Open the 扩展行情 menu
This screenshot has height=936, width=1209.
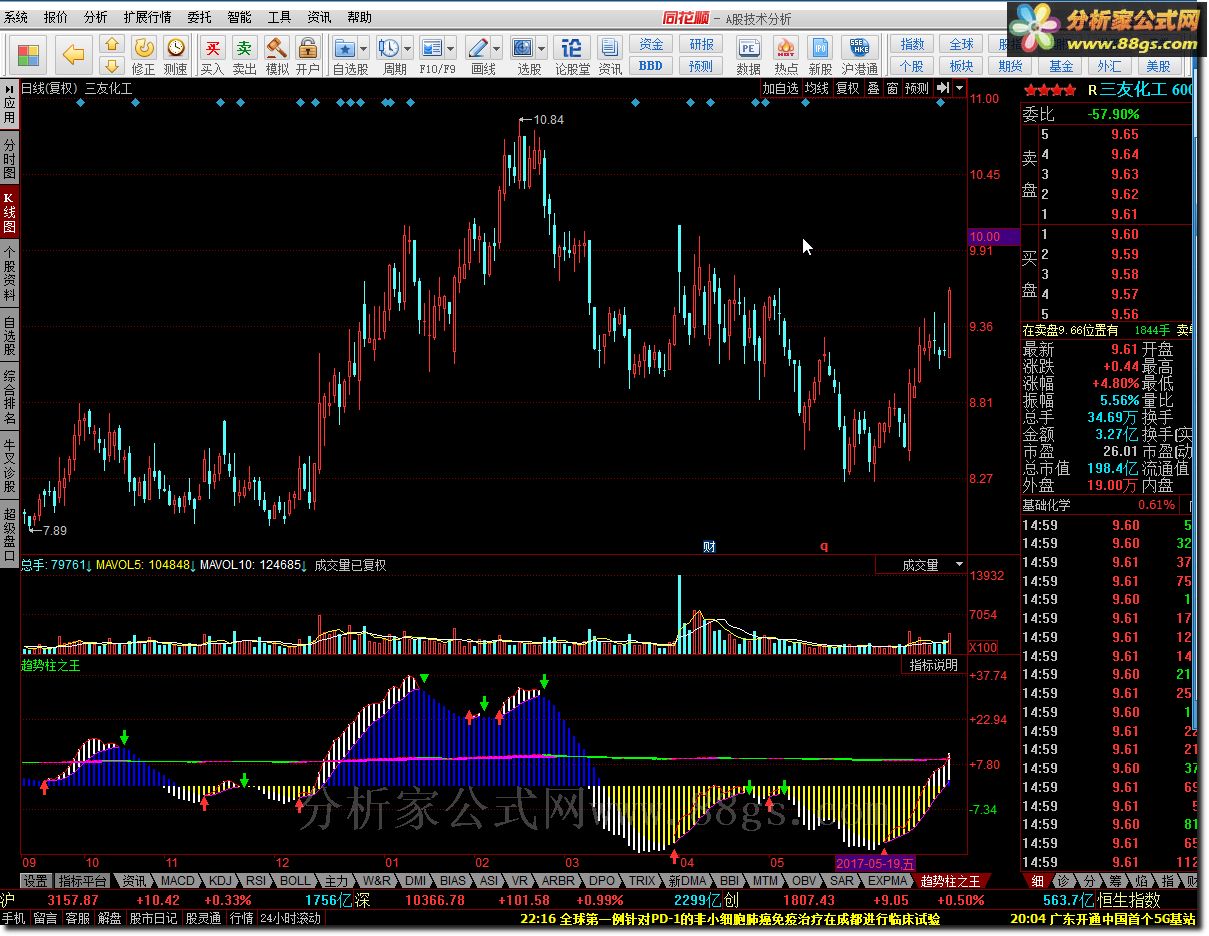pos(147,17)
